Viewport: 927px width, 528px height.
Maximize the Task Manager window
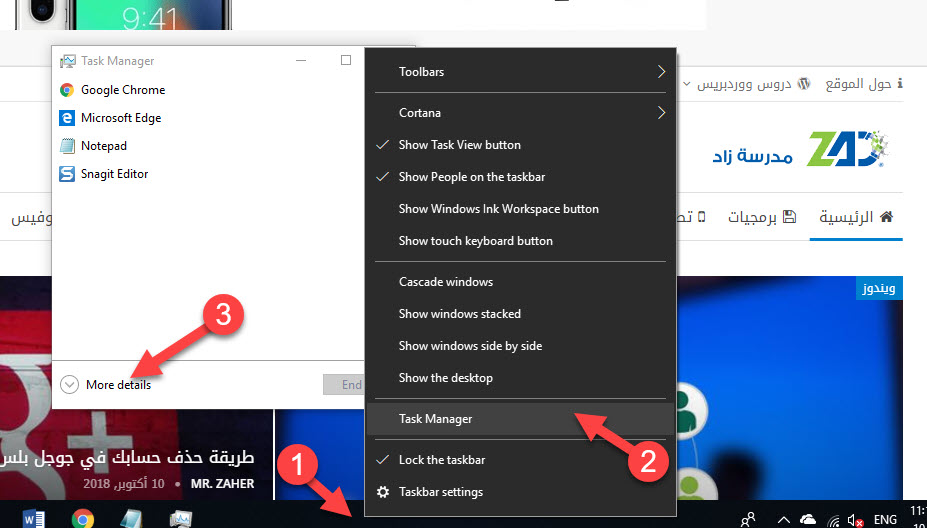click(346, 60)
